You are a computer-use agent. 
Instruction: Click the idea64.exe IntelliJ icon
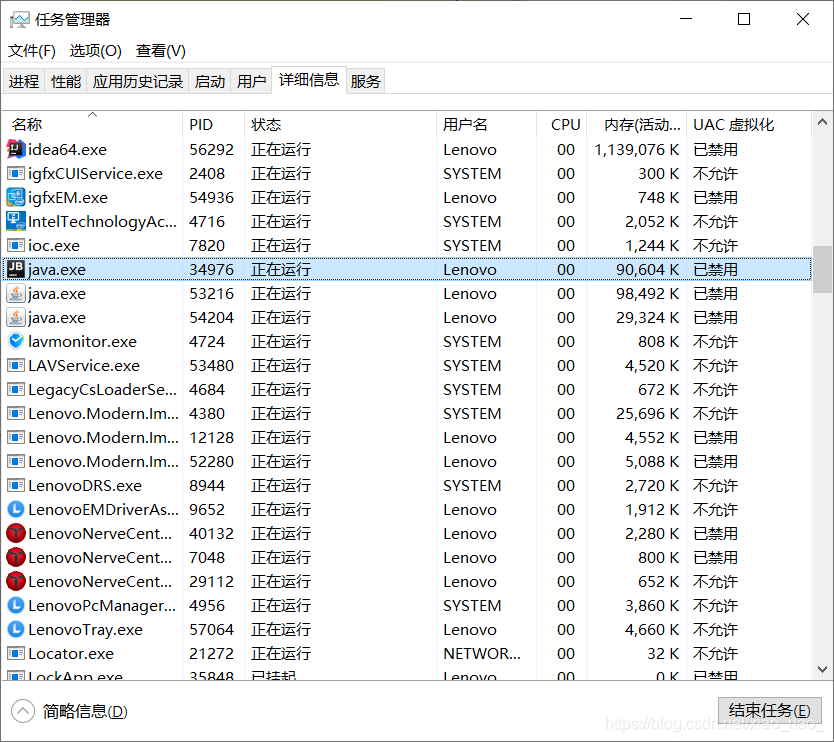coord(16,149)
